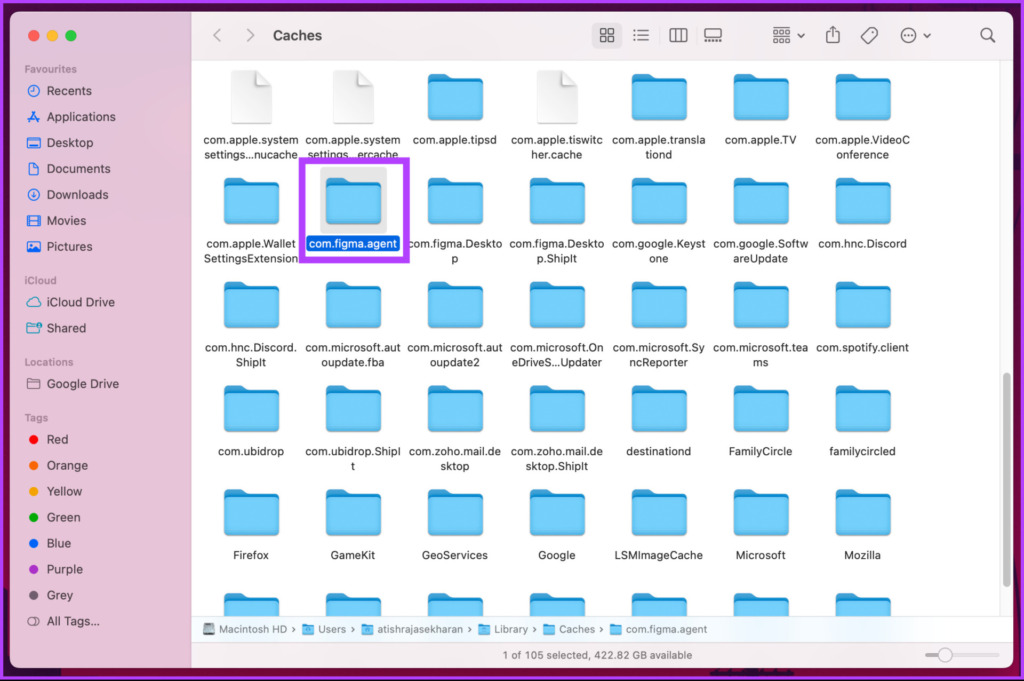Open the Finder search magnifier

(987, 35)
